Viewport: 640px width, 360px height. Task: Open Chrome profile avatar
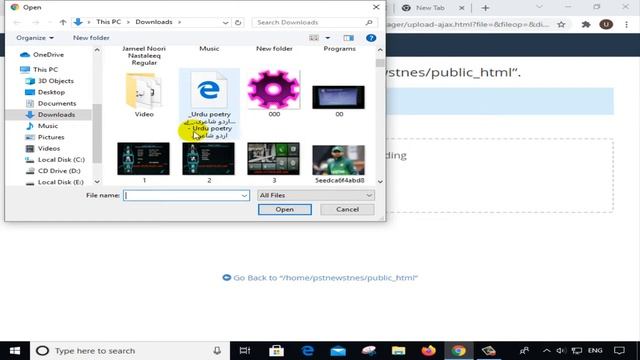pyautogui.click(x=606, y=24)
